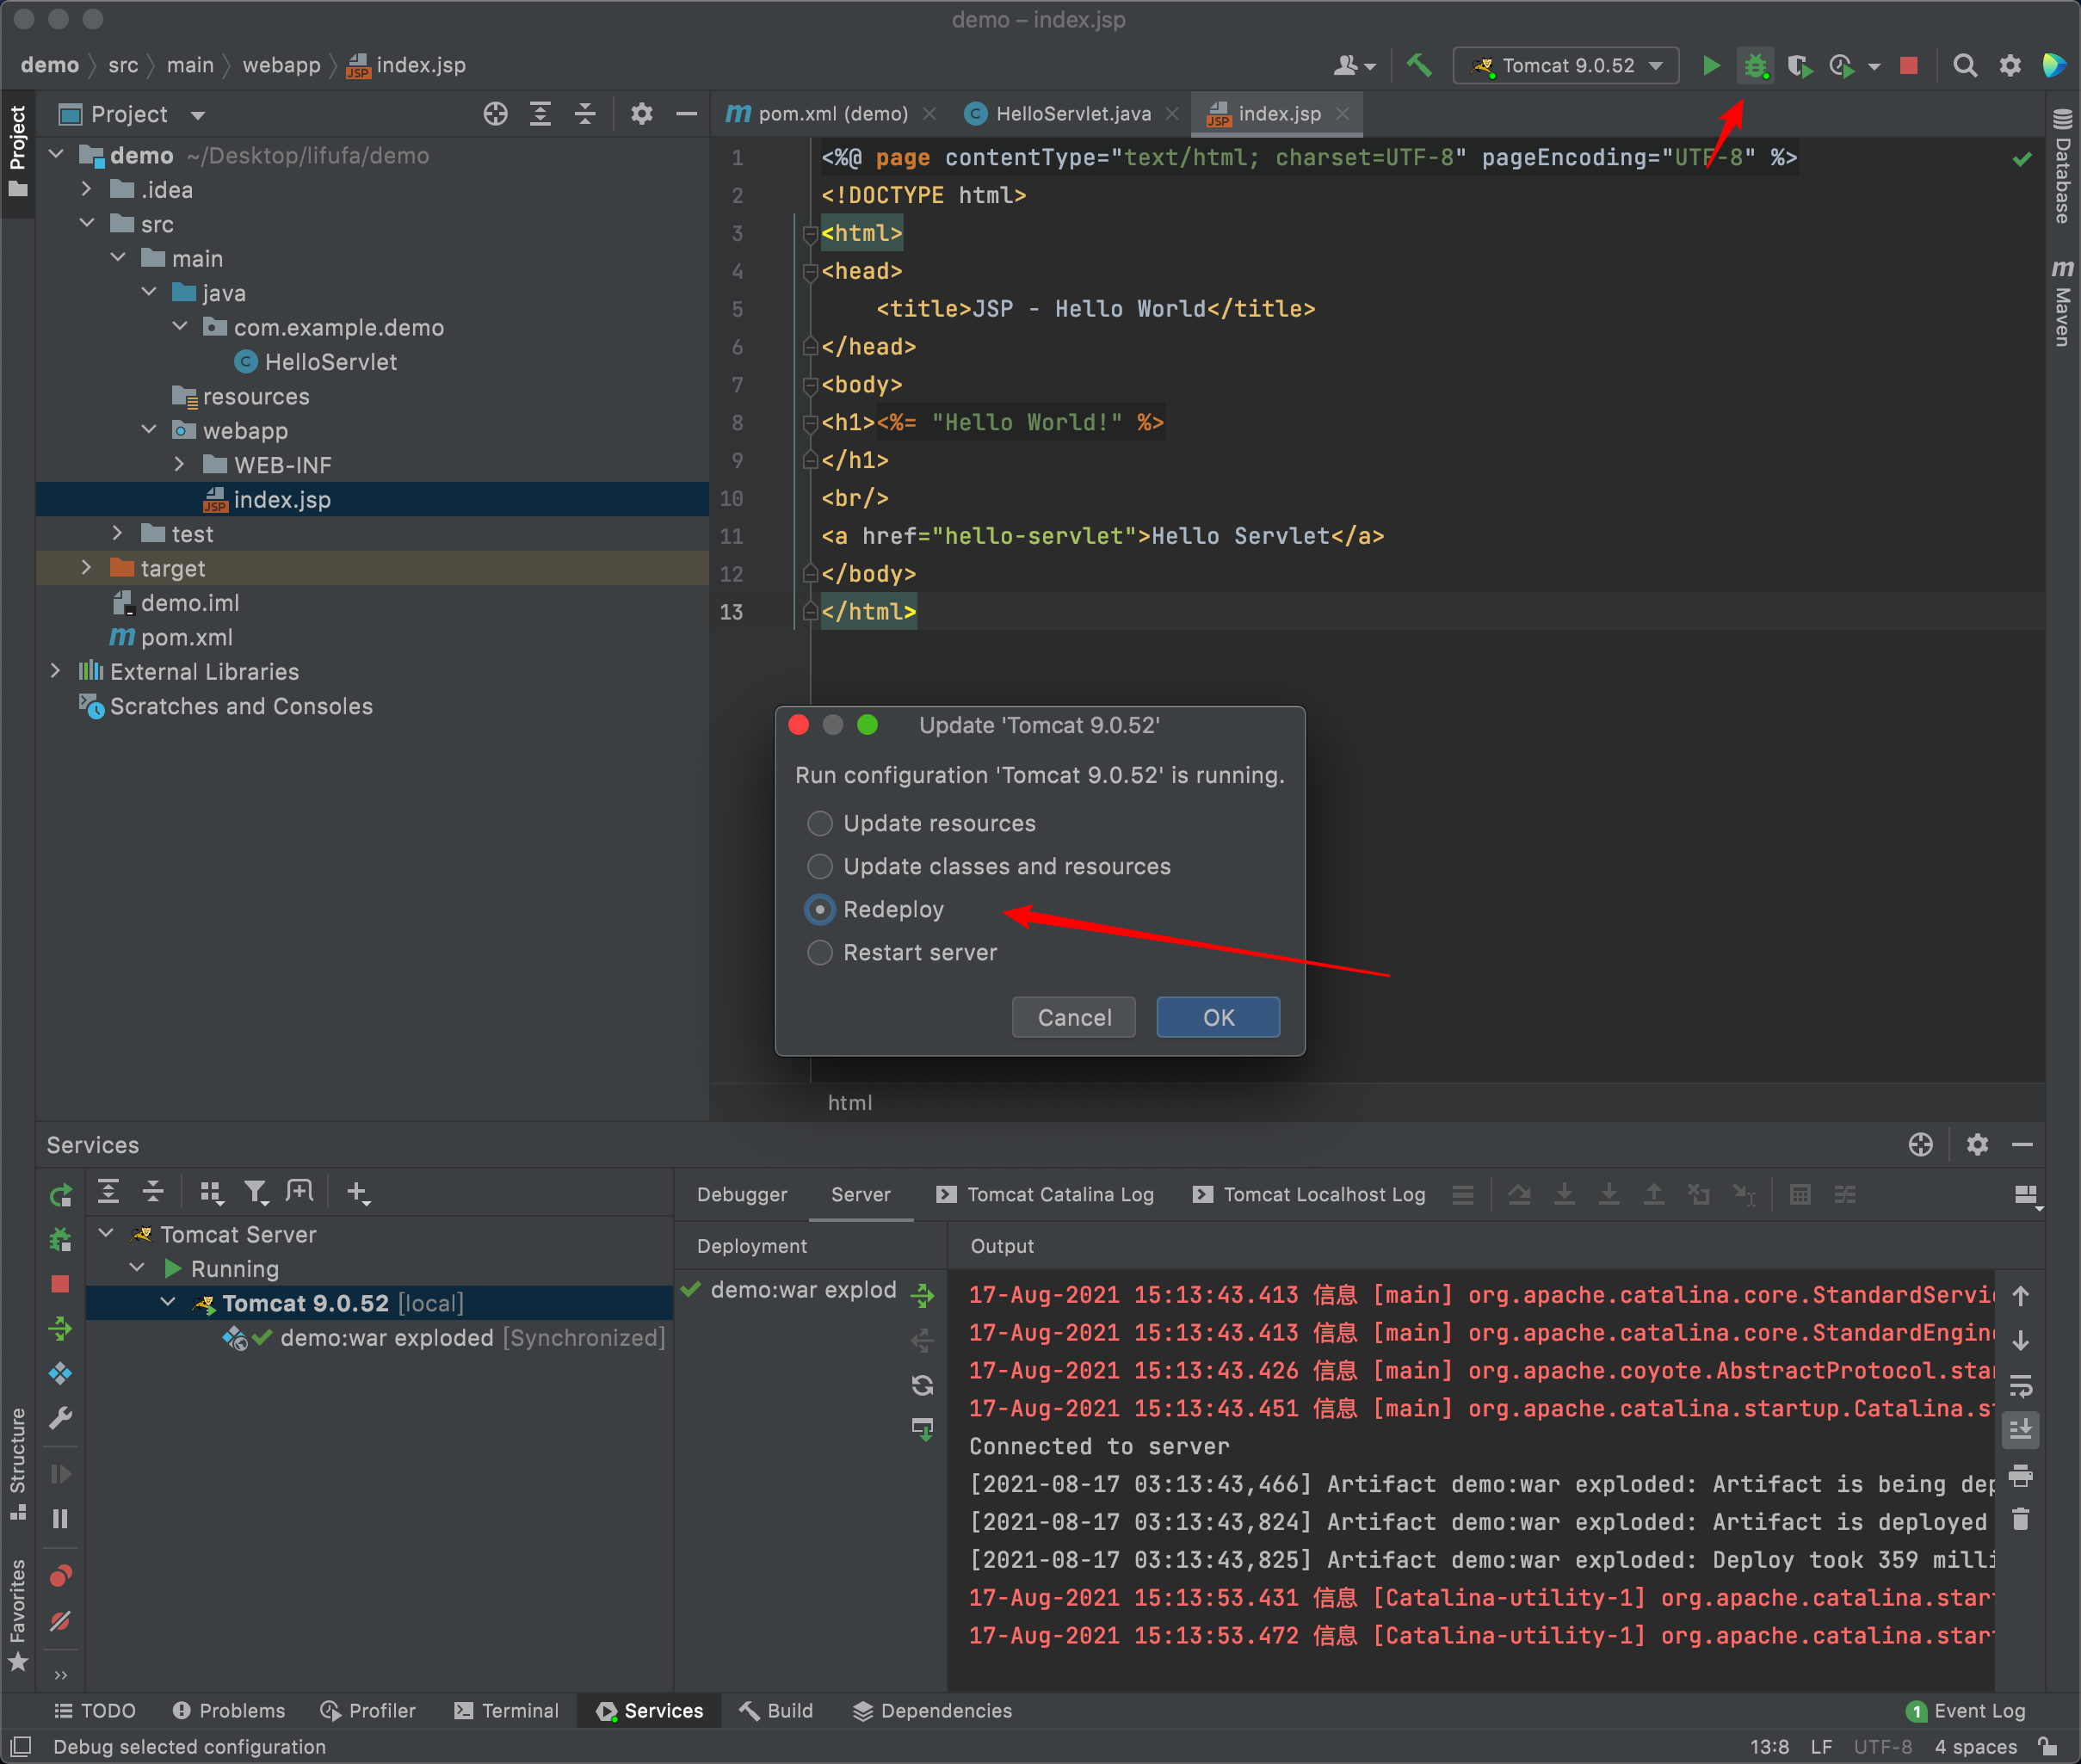This screenshot has height=1764, width=2081.
Task: Click OK in the Update dialog
Action: (1217, 1017)
